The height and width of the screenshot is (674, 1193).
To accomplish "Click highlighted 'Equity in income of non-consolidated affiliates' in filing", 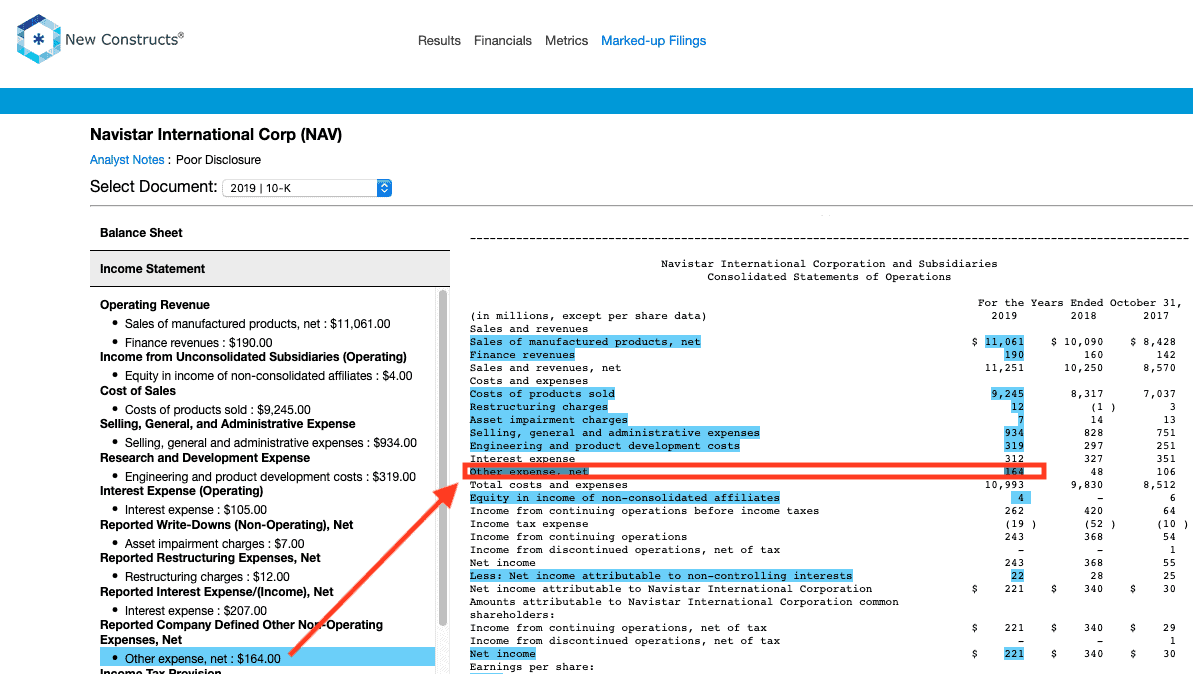I will tap(625, 498).
